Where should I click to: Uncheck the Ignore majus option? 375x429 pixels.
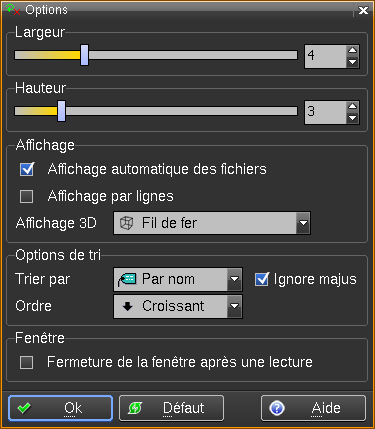[262, 279]
